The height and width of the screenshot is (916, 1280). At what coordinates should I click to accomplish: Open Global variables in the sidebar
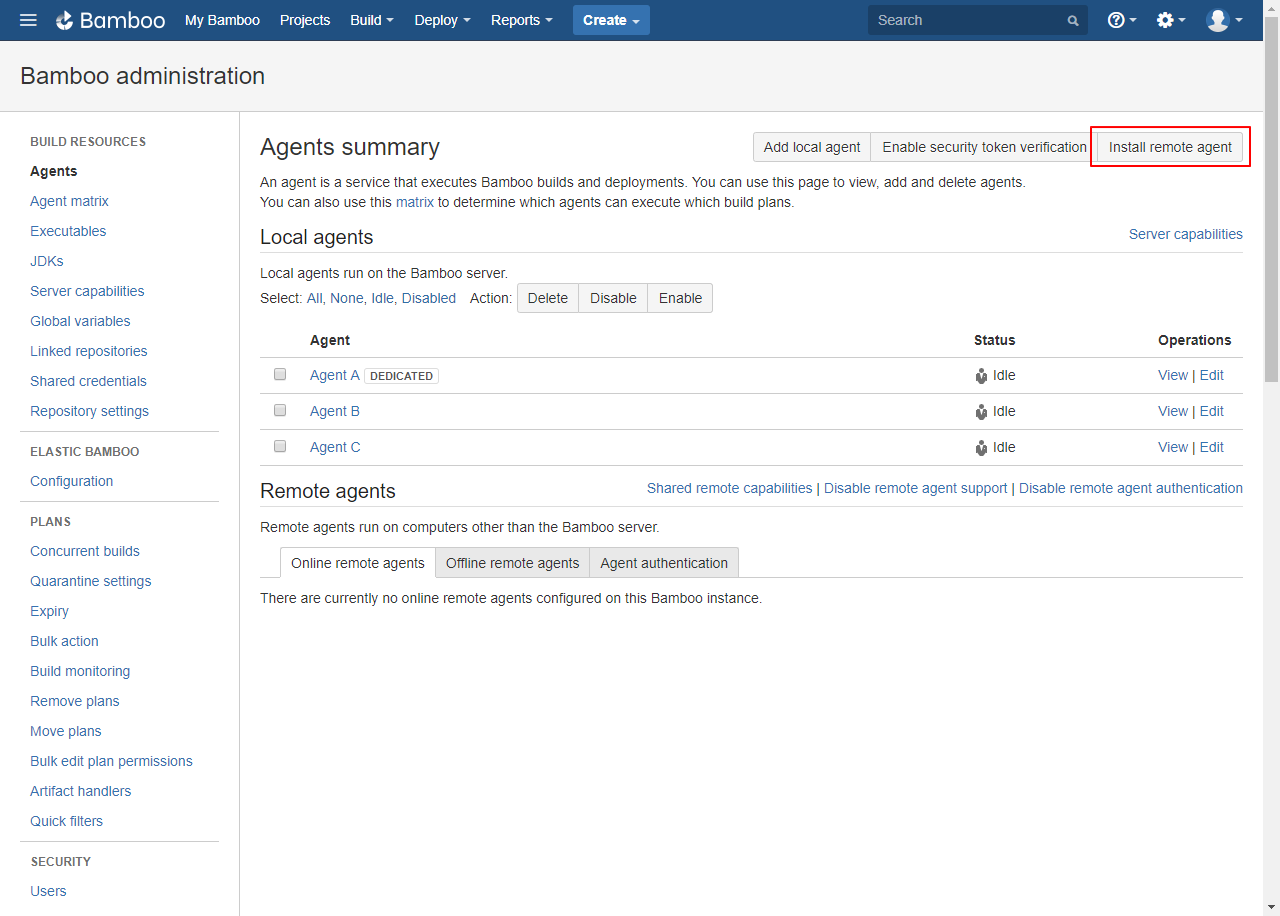pos(80,321)
